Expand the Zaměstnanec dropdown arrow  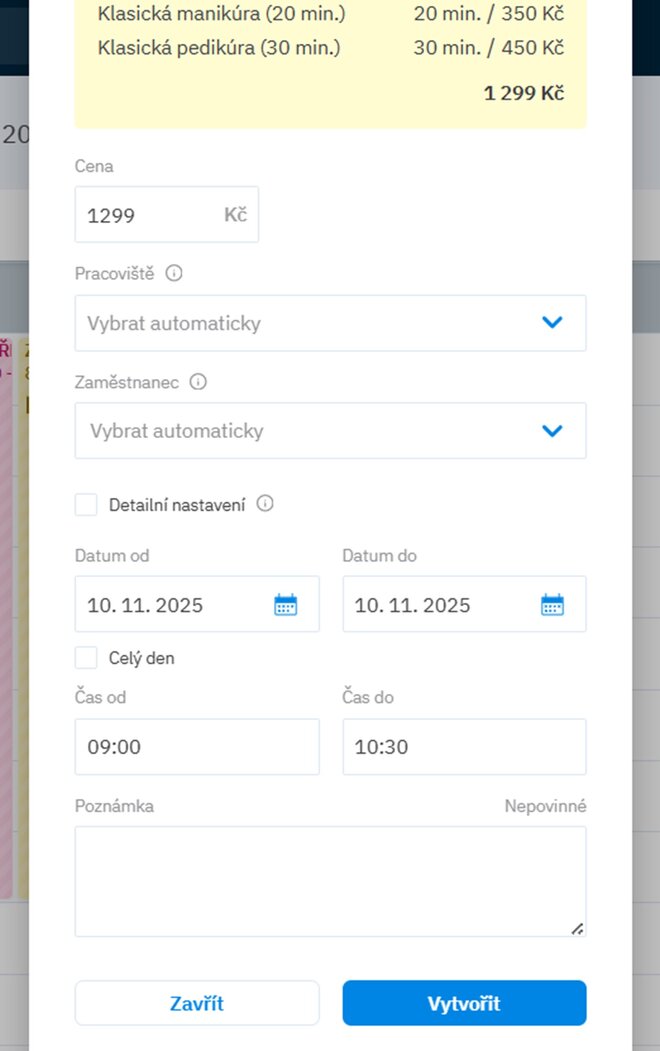point(552,431)
